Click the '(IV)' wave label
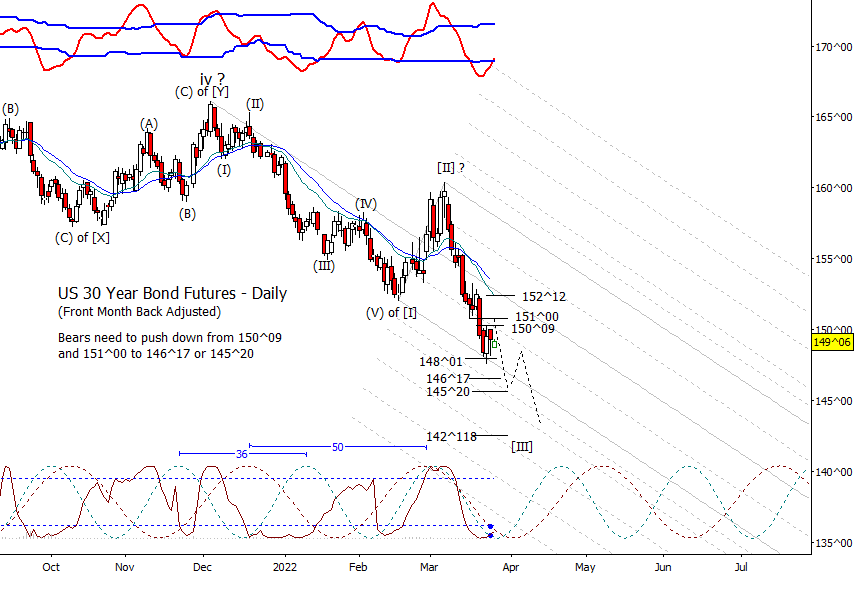859x596 pixels. click(366, 204)
